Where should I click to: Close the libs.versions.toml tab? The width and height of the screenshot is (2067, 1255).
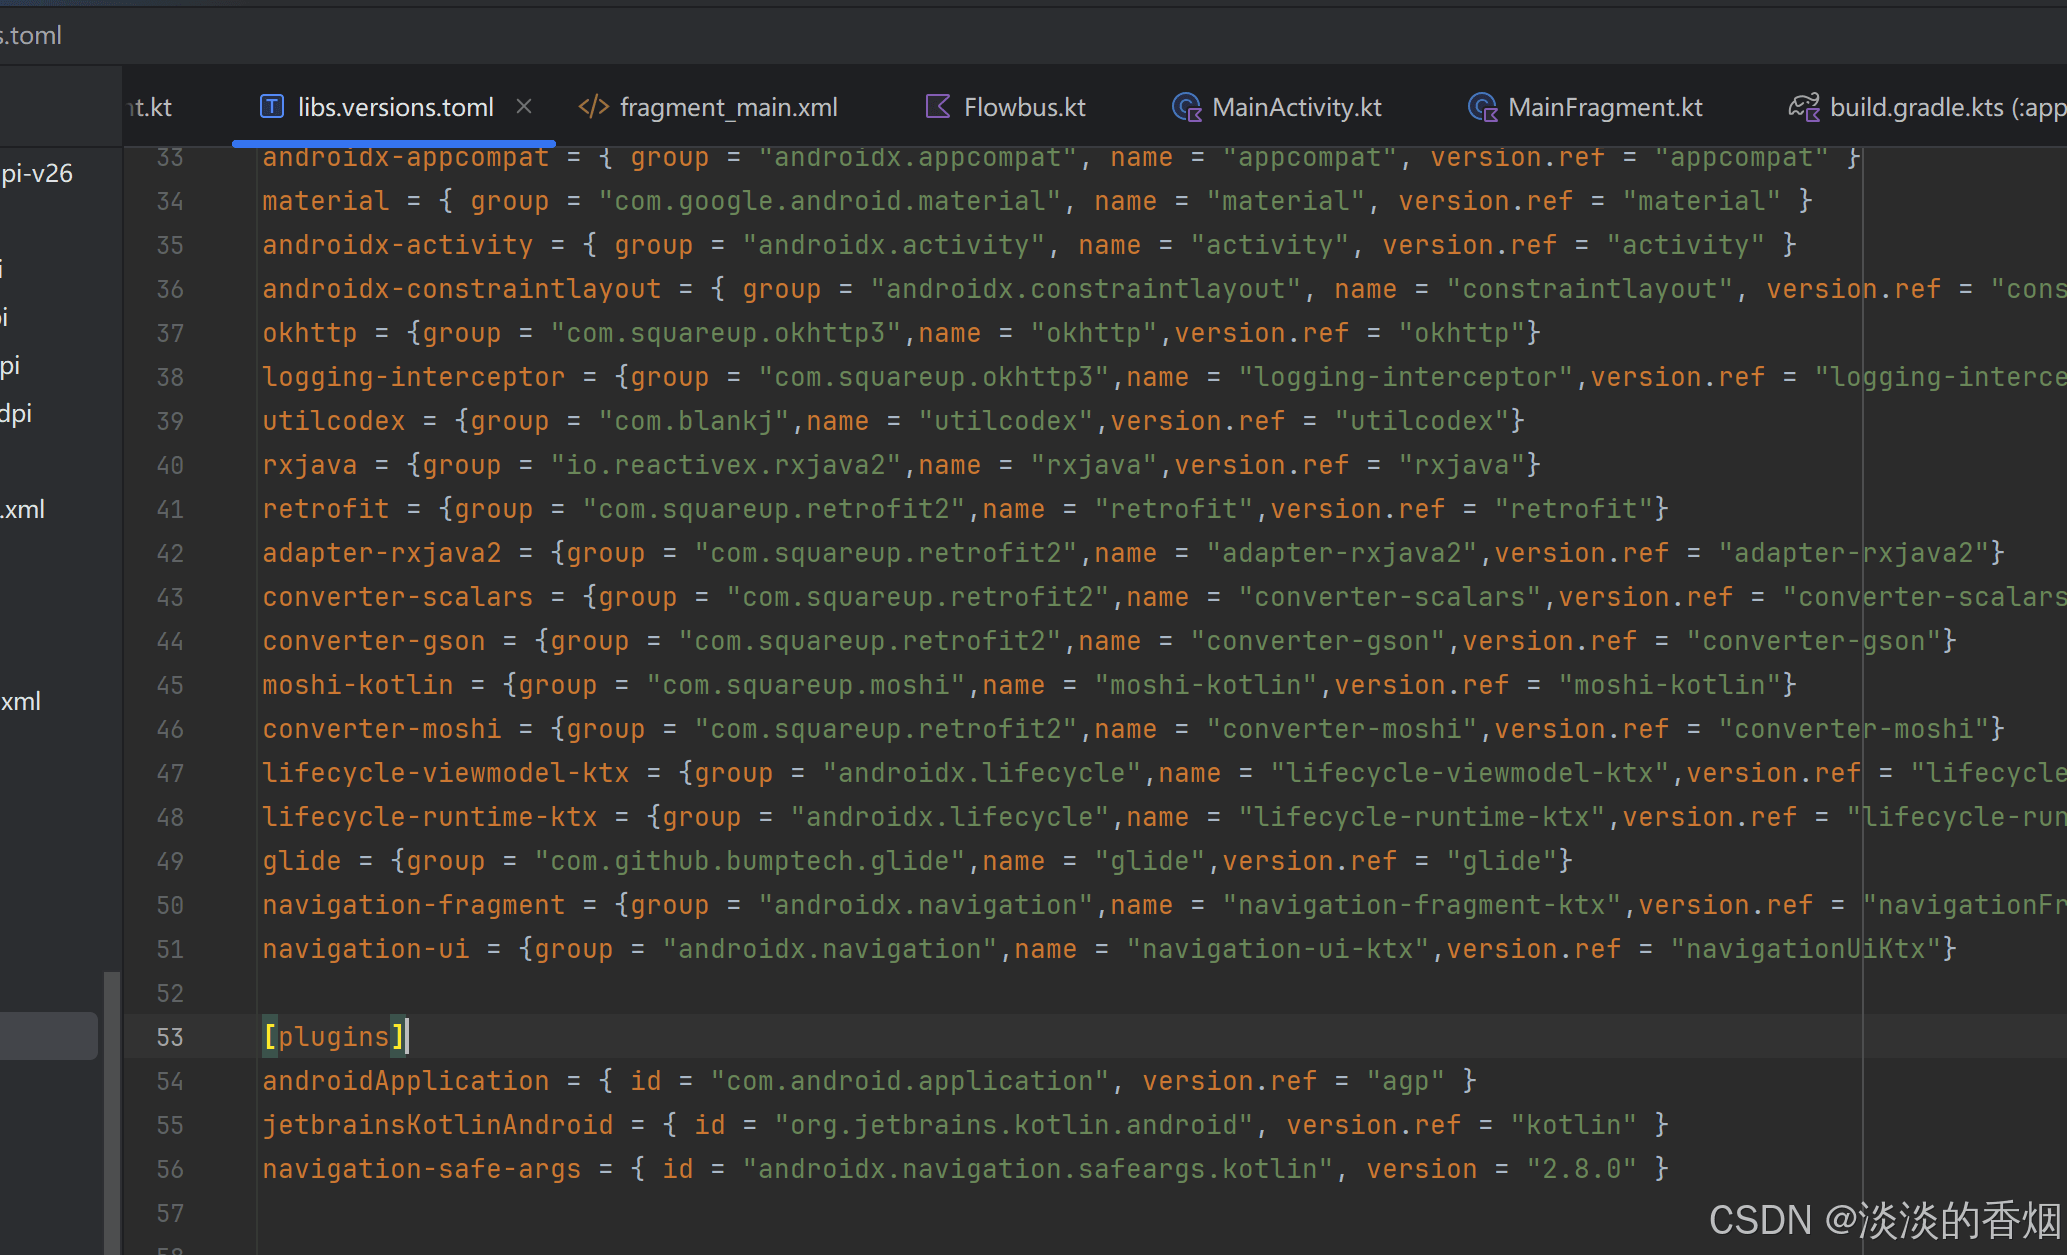[x=524, y=106]
